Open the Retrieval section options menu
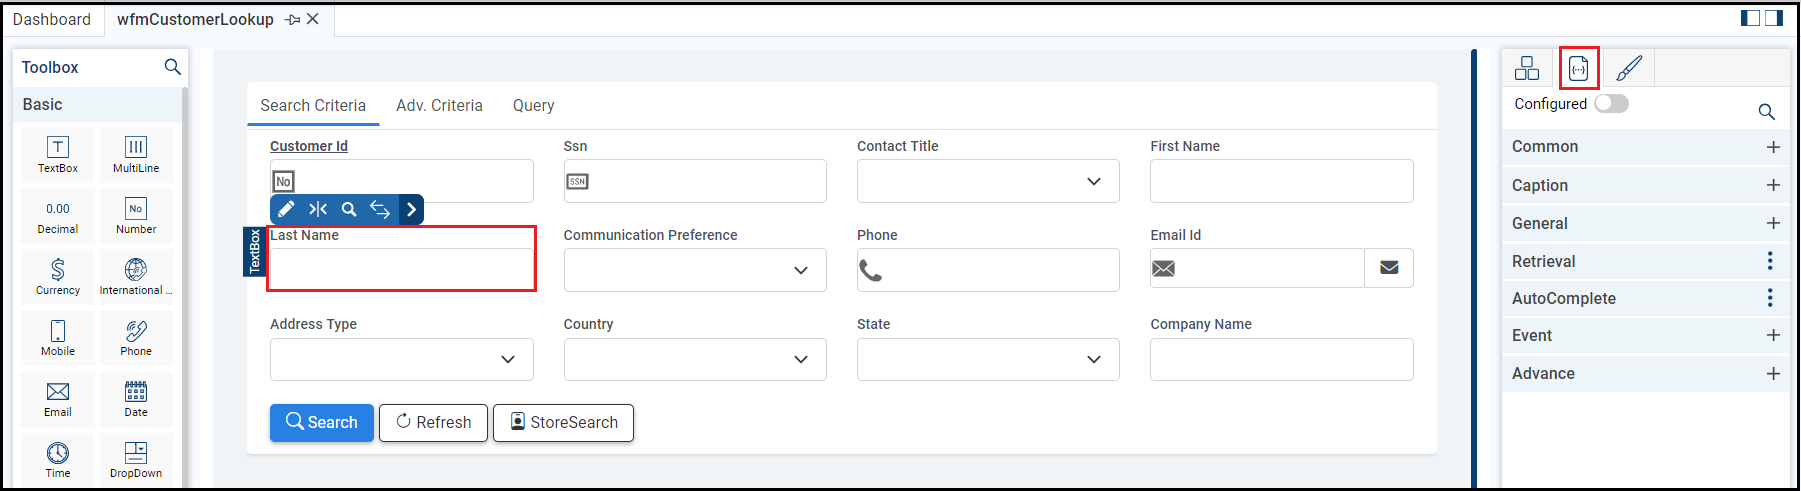Image resolution: width=1801 pixels, height=491 pixels. pos(1770,261)
